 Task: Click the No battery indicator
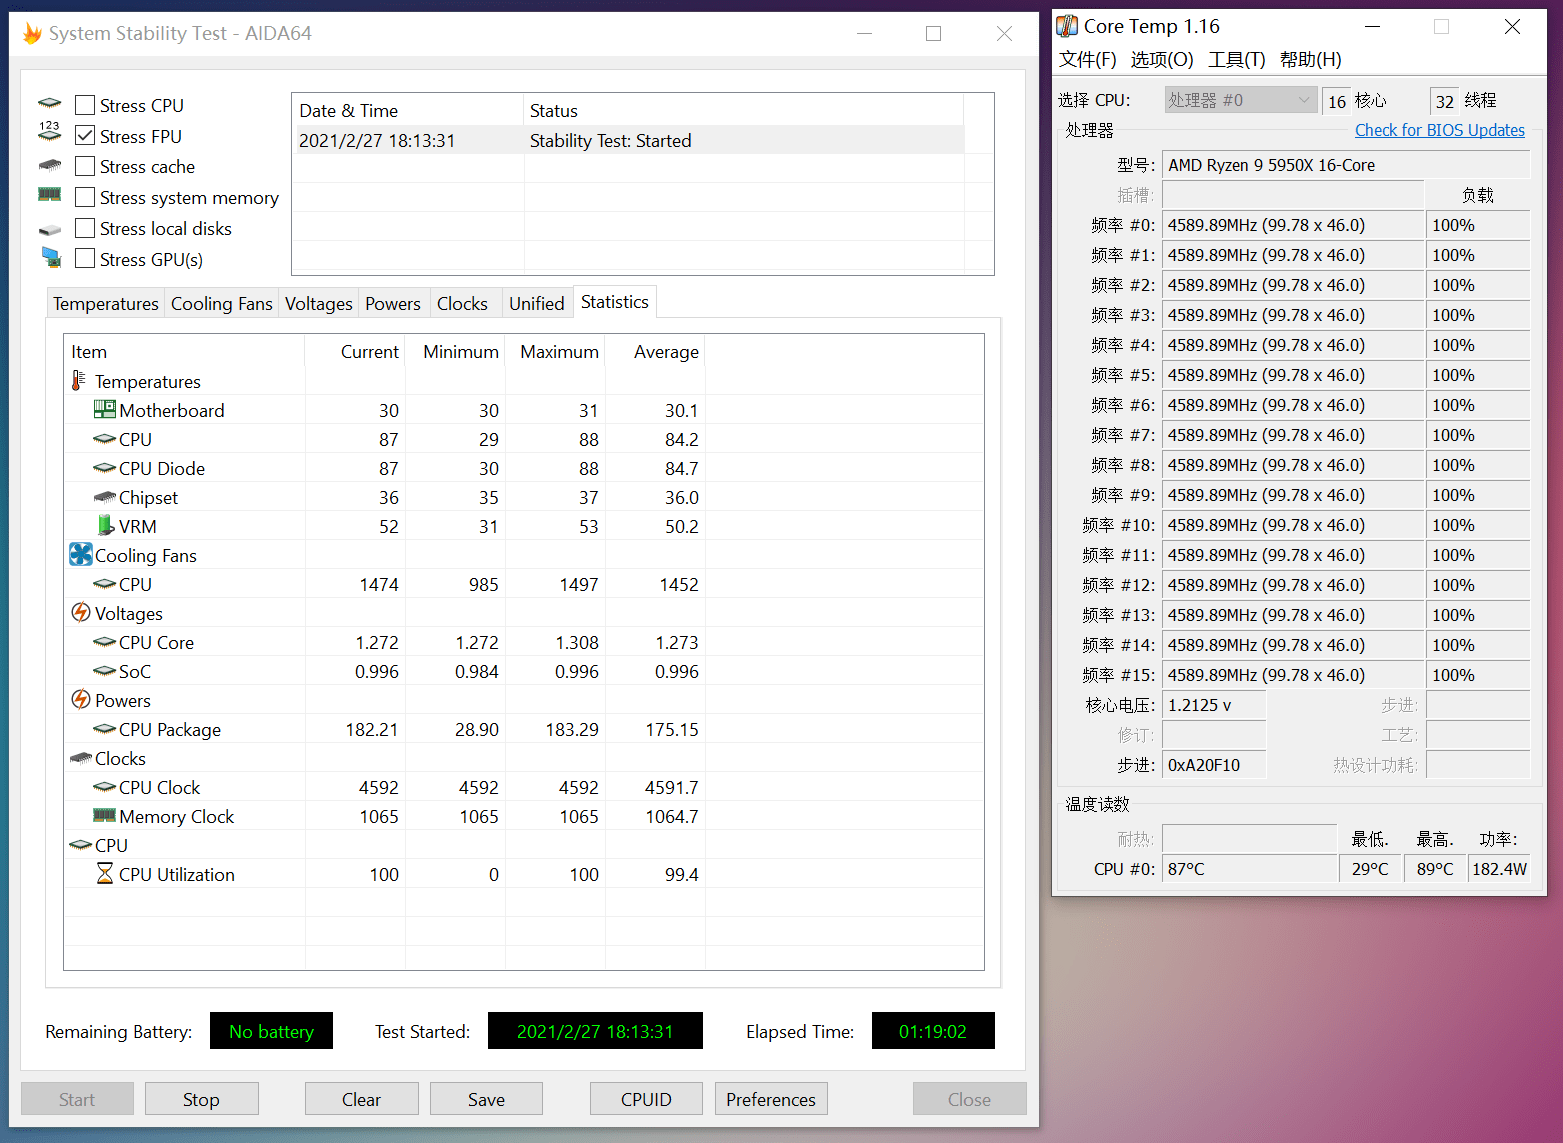tap(271, 1031)
